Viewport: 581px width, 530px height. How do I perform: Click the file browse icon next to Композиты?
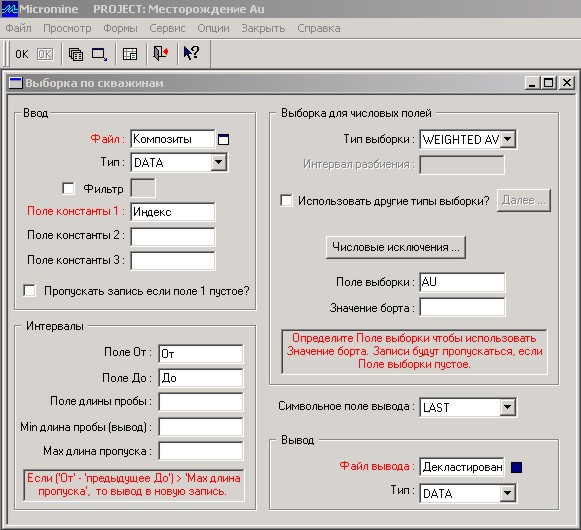tap(223, 139)
